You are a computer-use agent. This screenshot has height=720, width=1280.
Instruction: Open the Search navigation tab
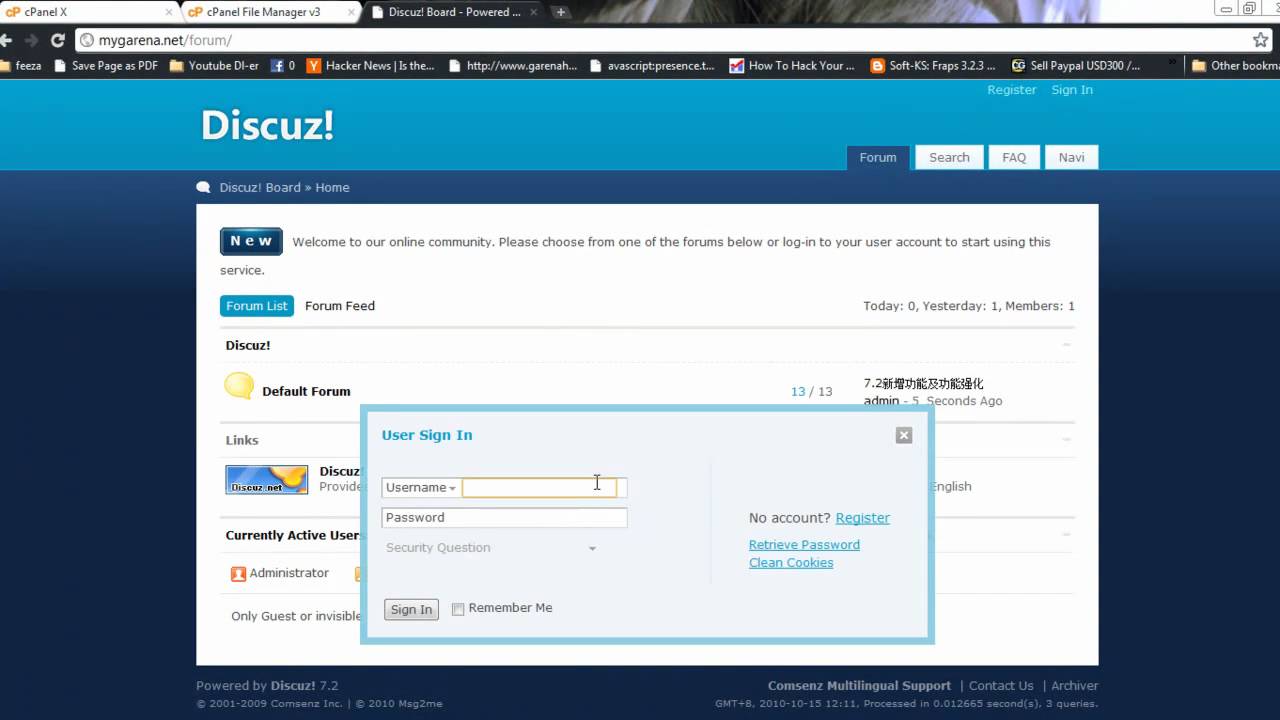pos(949,157)
